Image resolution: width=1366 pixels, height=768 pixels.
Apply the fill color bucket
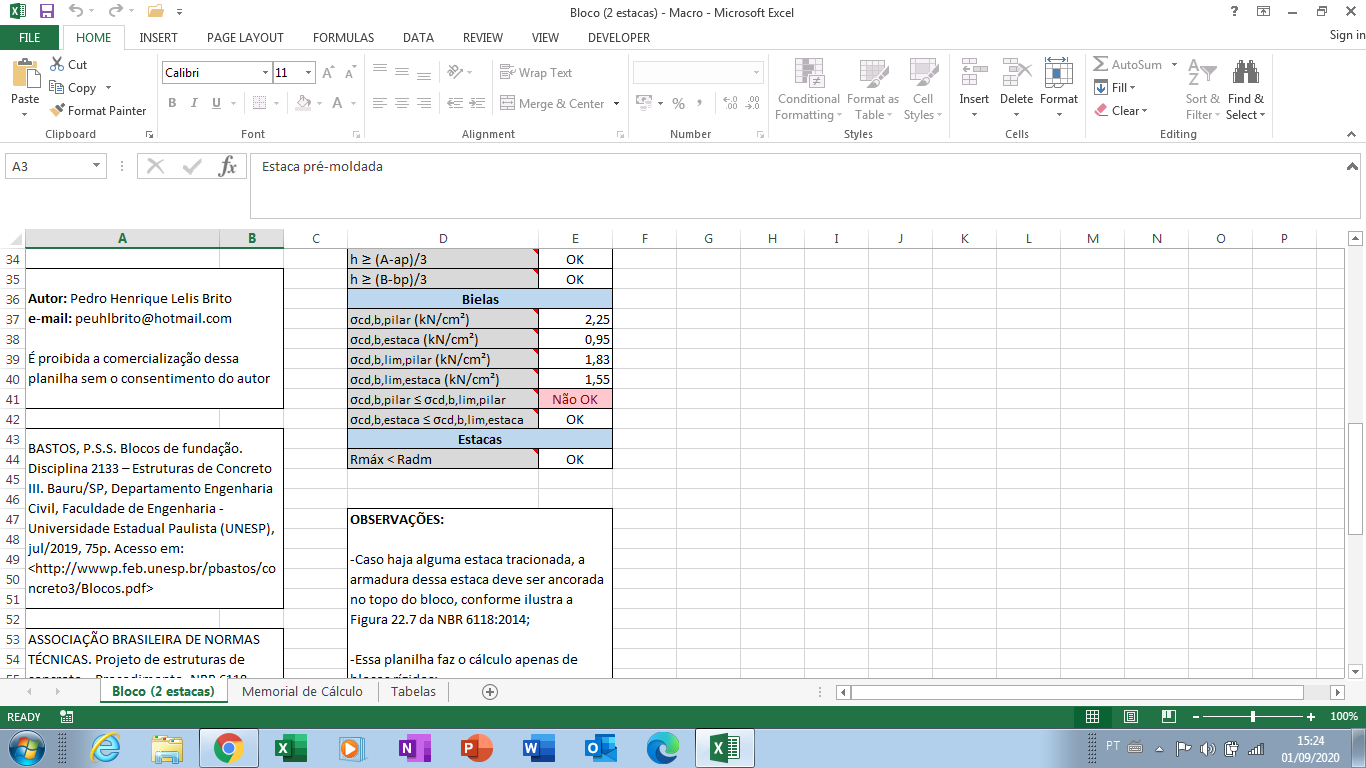pos(304,103)
